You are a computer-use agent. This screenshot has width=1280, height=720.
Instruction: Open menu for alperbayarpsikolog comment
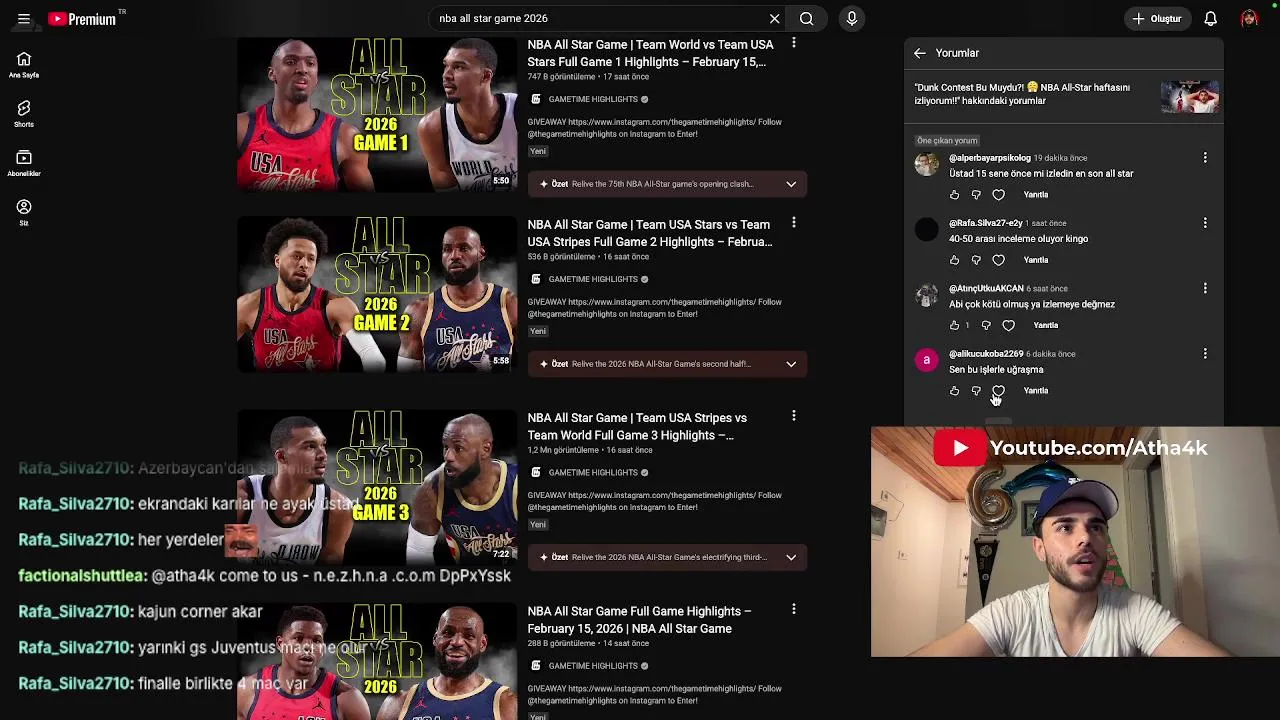(x=1205, y=158)
